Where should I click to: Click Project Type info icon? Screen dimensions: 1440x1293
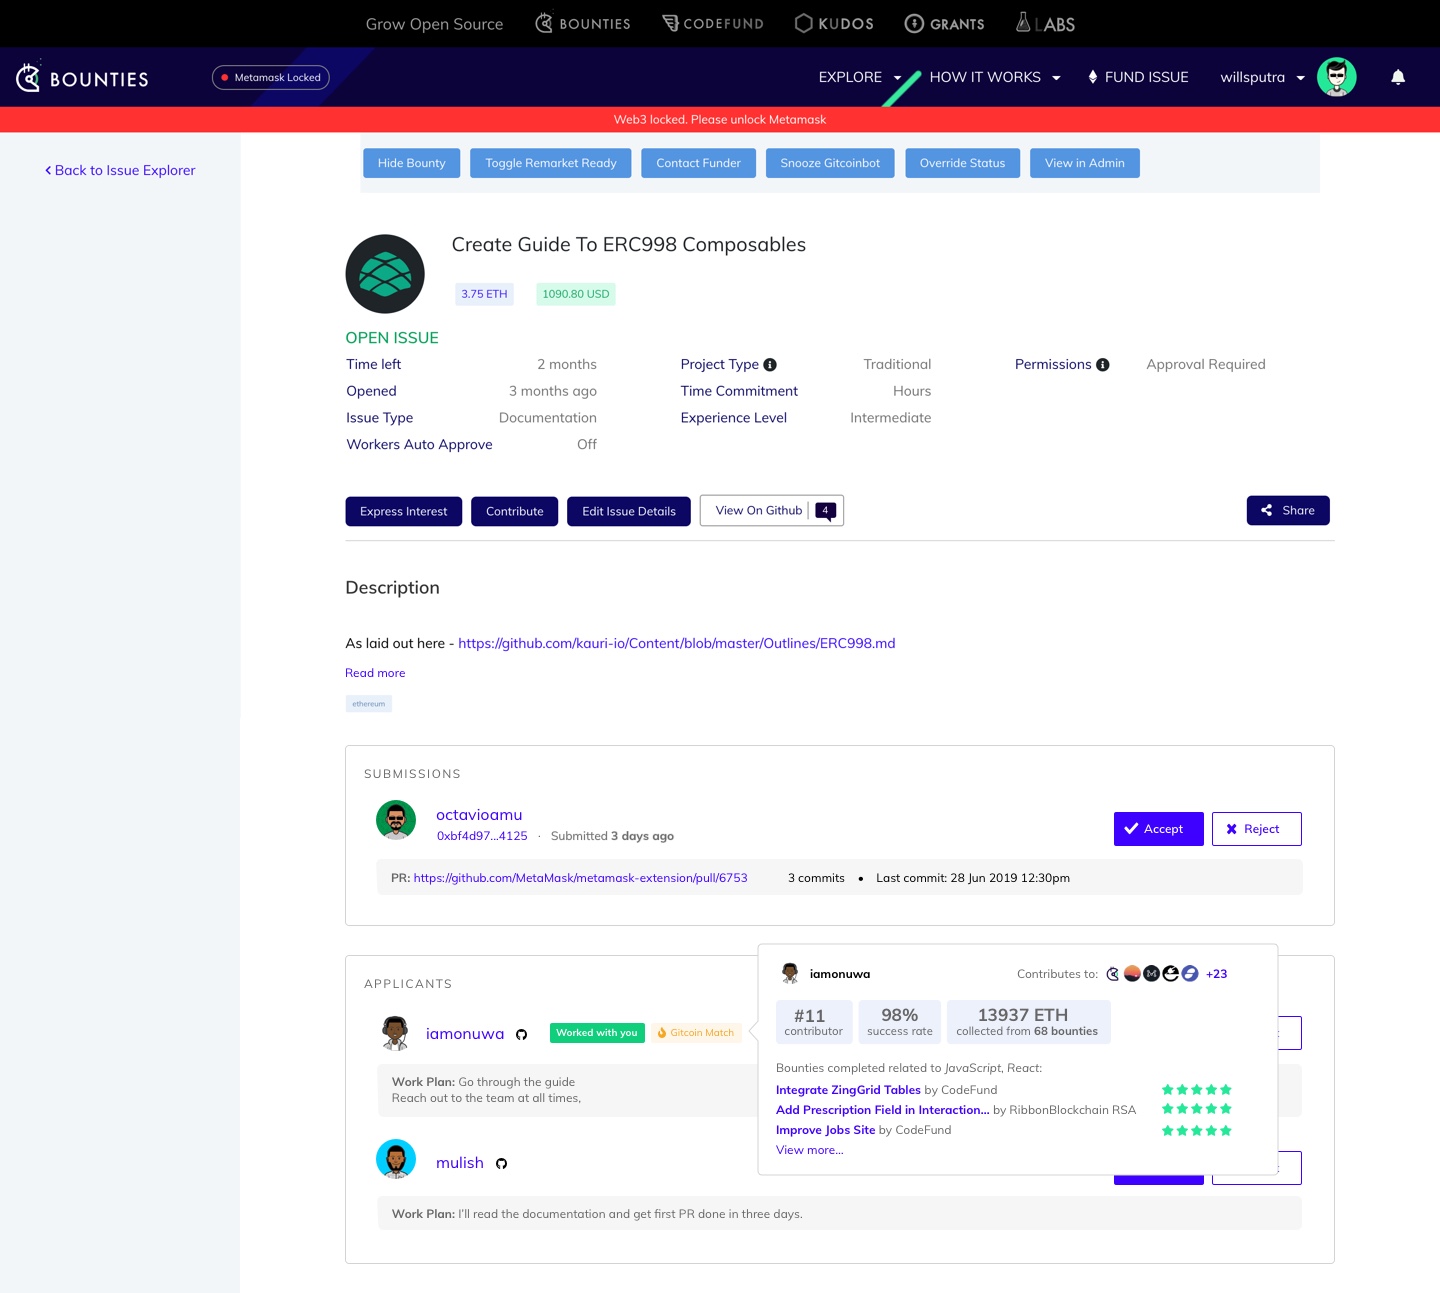pos(770,365)
